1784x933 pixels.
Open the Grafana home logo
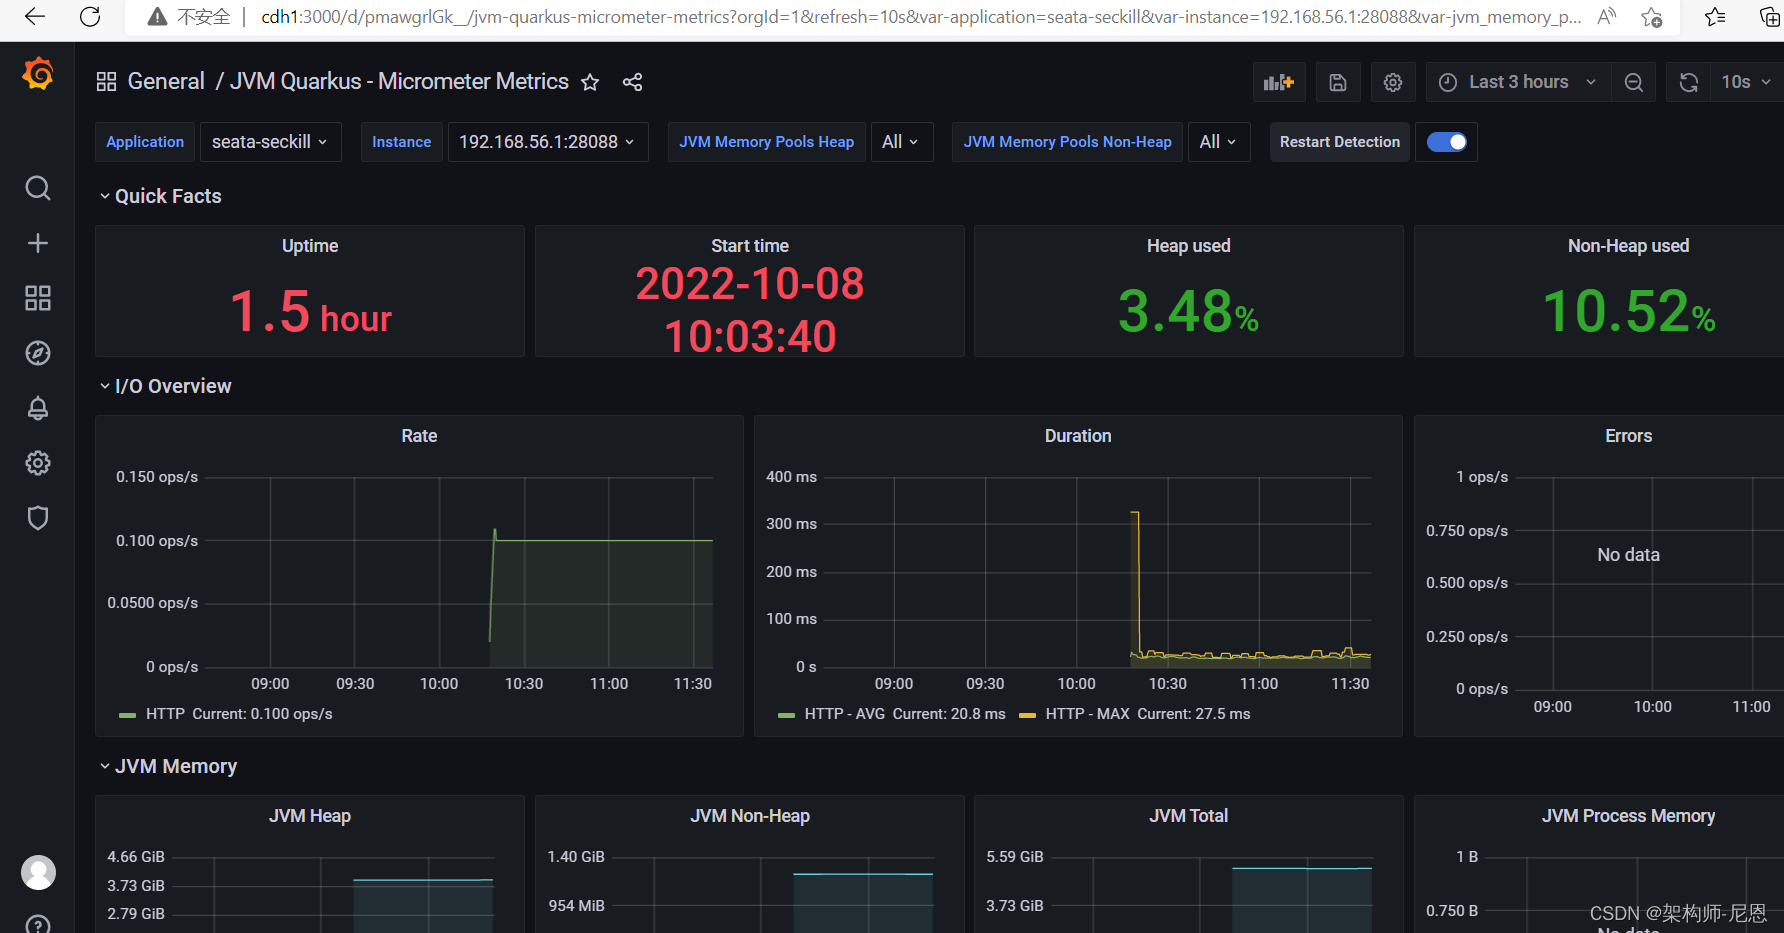pyautogui.click(x=38, y=74)
